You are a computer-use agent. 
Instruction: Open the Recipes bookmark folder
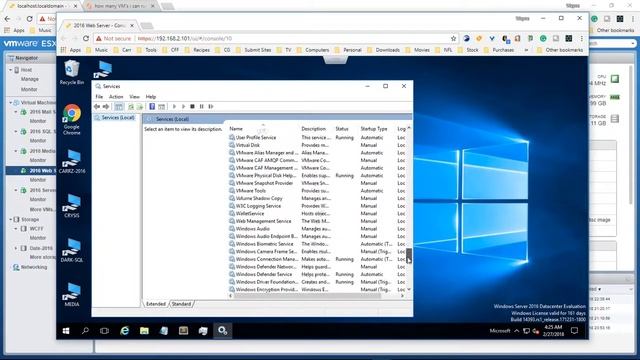[197, 50]
